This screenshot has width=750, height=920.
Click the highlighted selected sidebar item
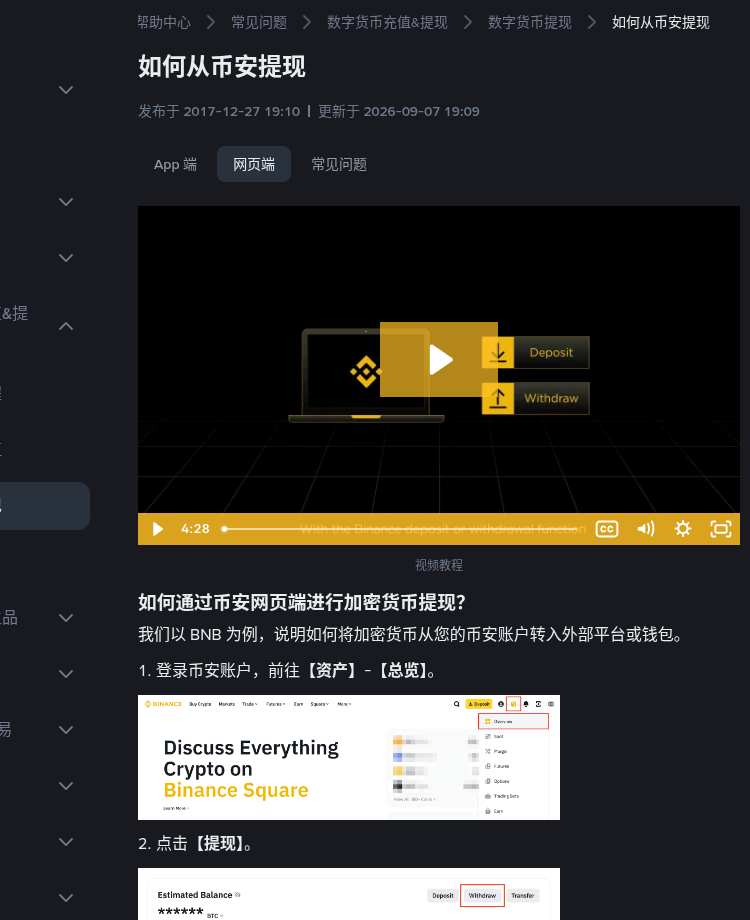[45, 506]
